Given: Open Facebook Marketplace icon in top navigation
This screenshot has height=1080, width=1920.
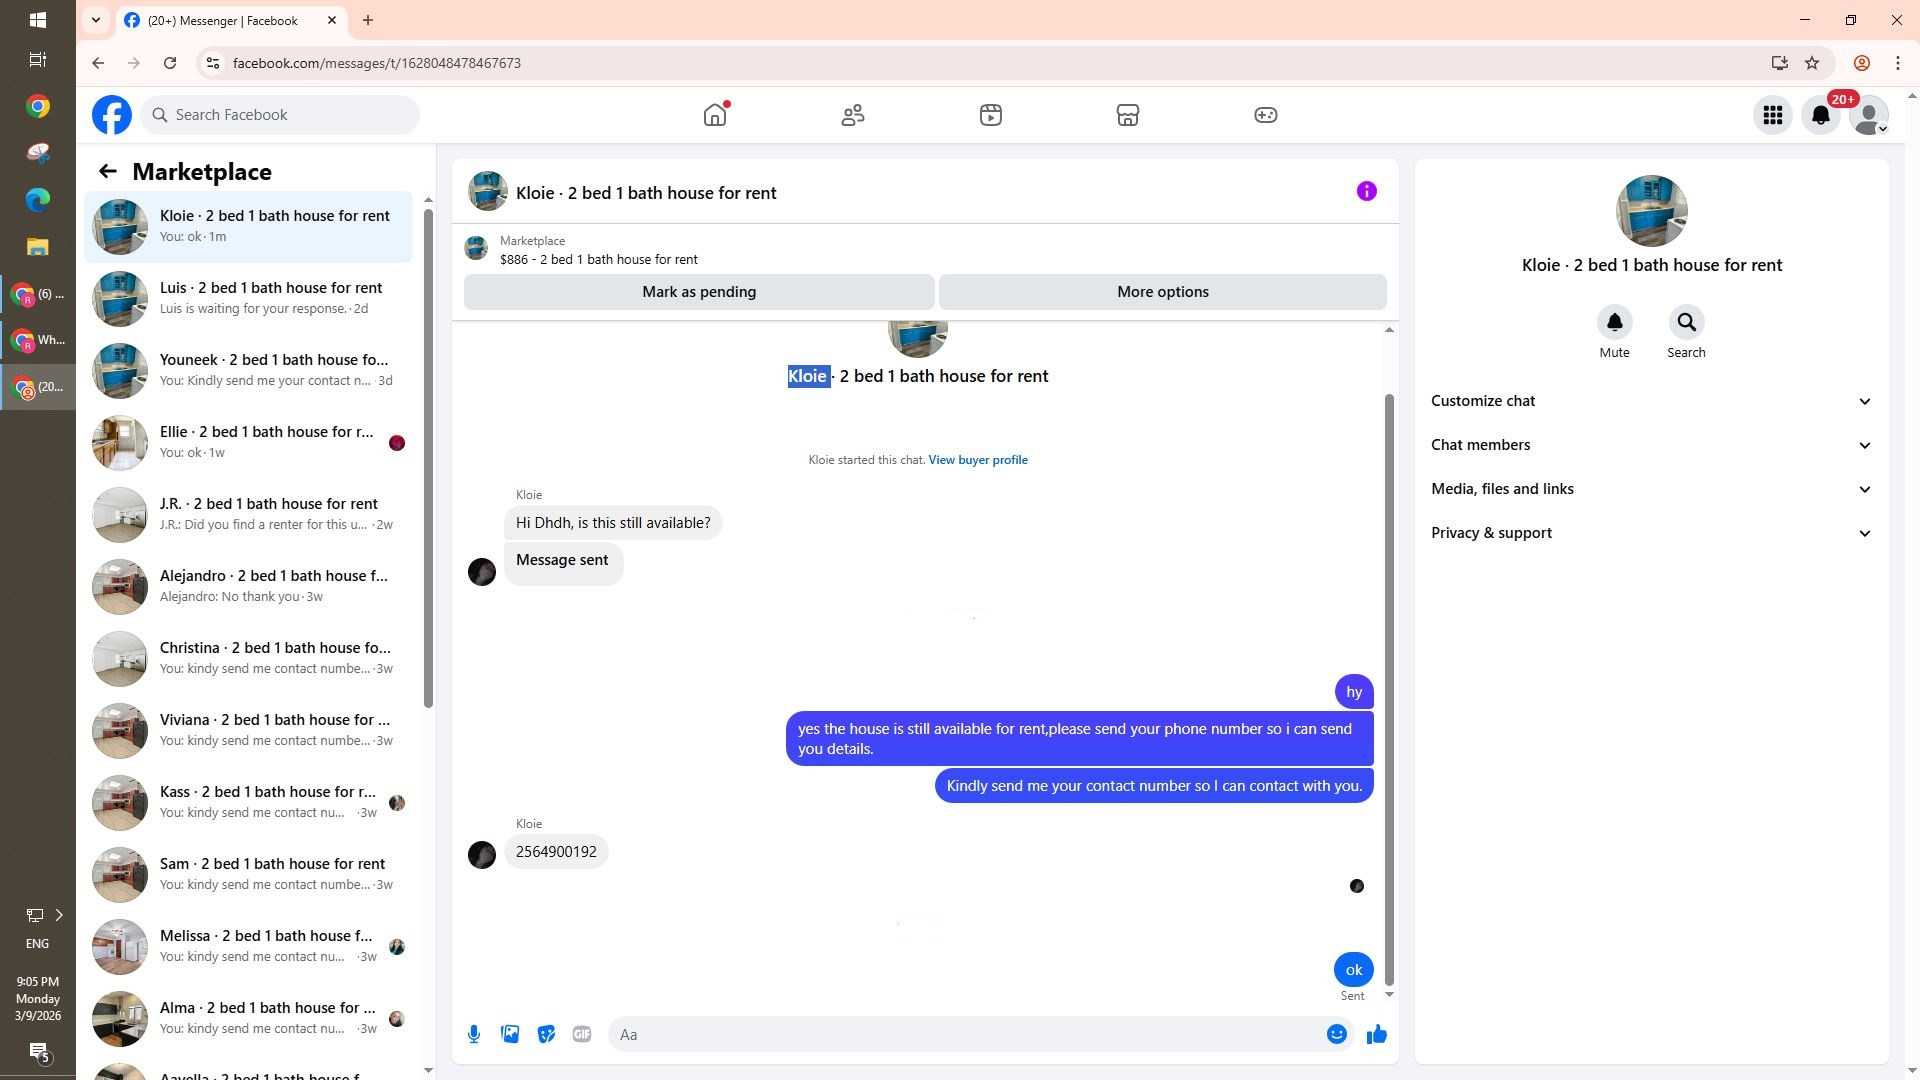Looking at the screenshot, I should (x=1128, y=115).
